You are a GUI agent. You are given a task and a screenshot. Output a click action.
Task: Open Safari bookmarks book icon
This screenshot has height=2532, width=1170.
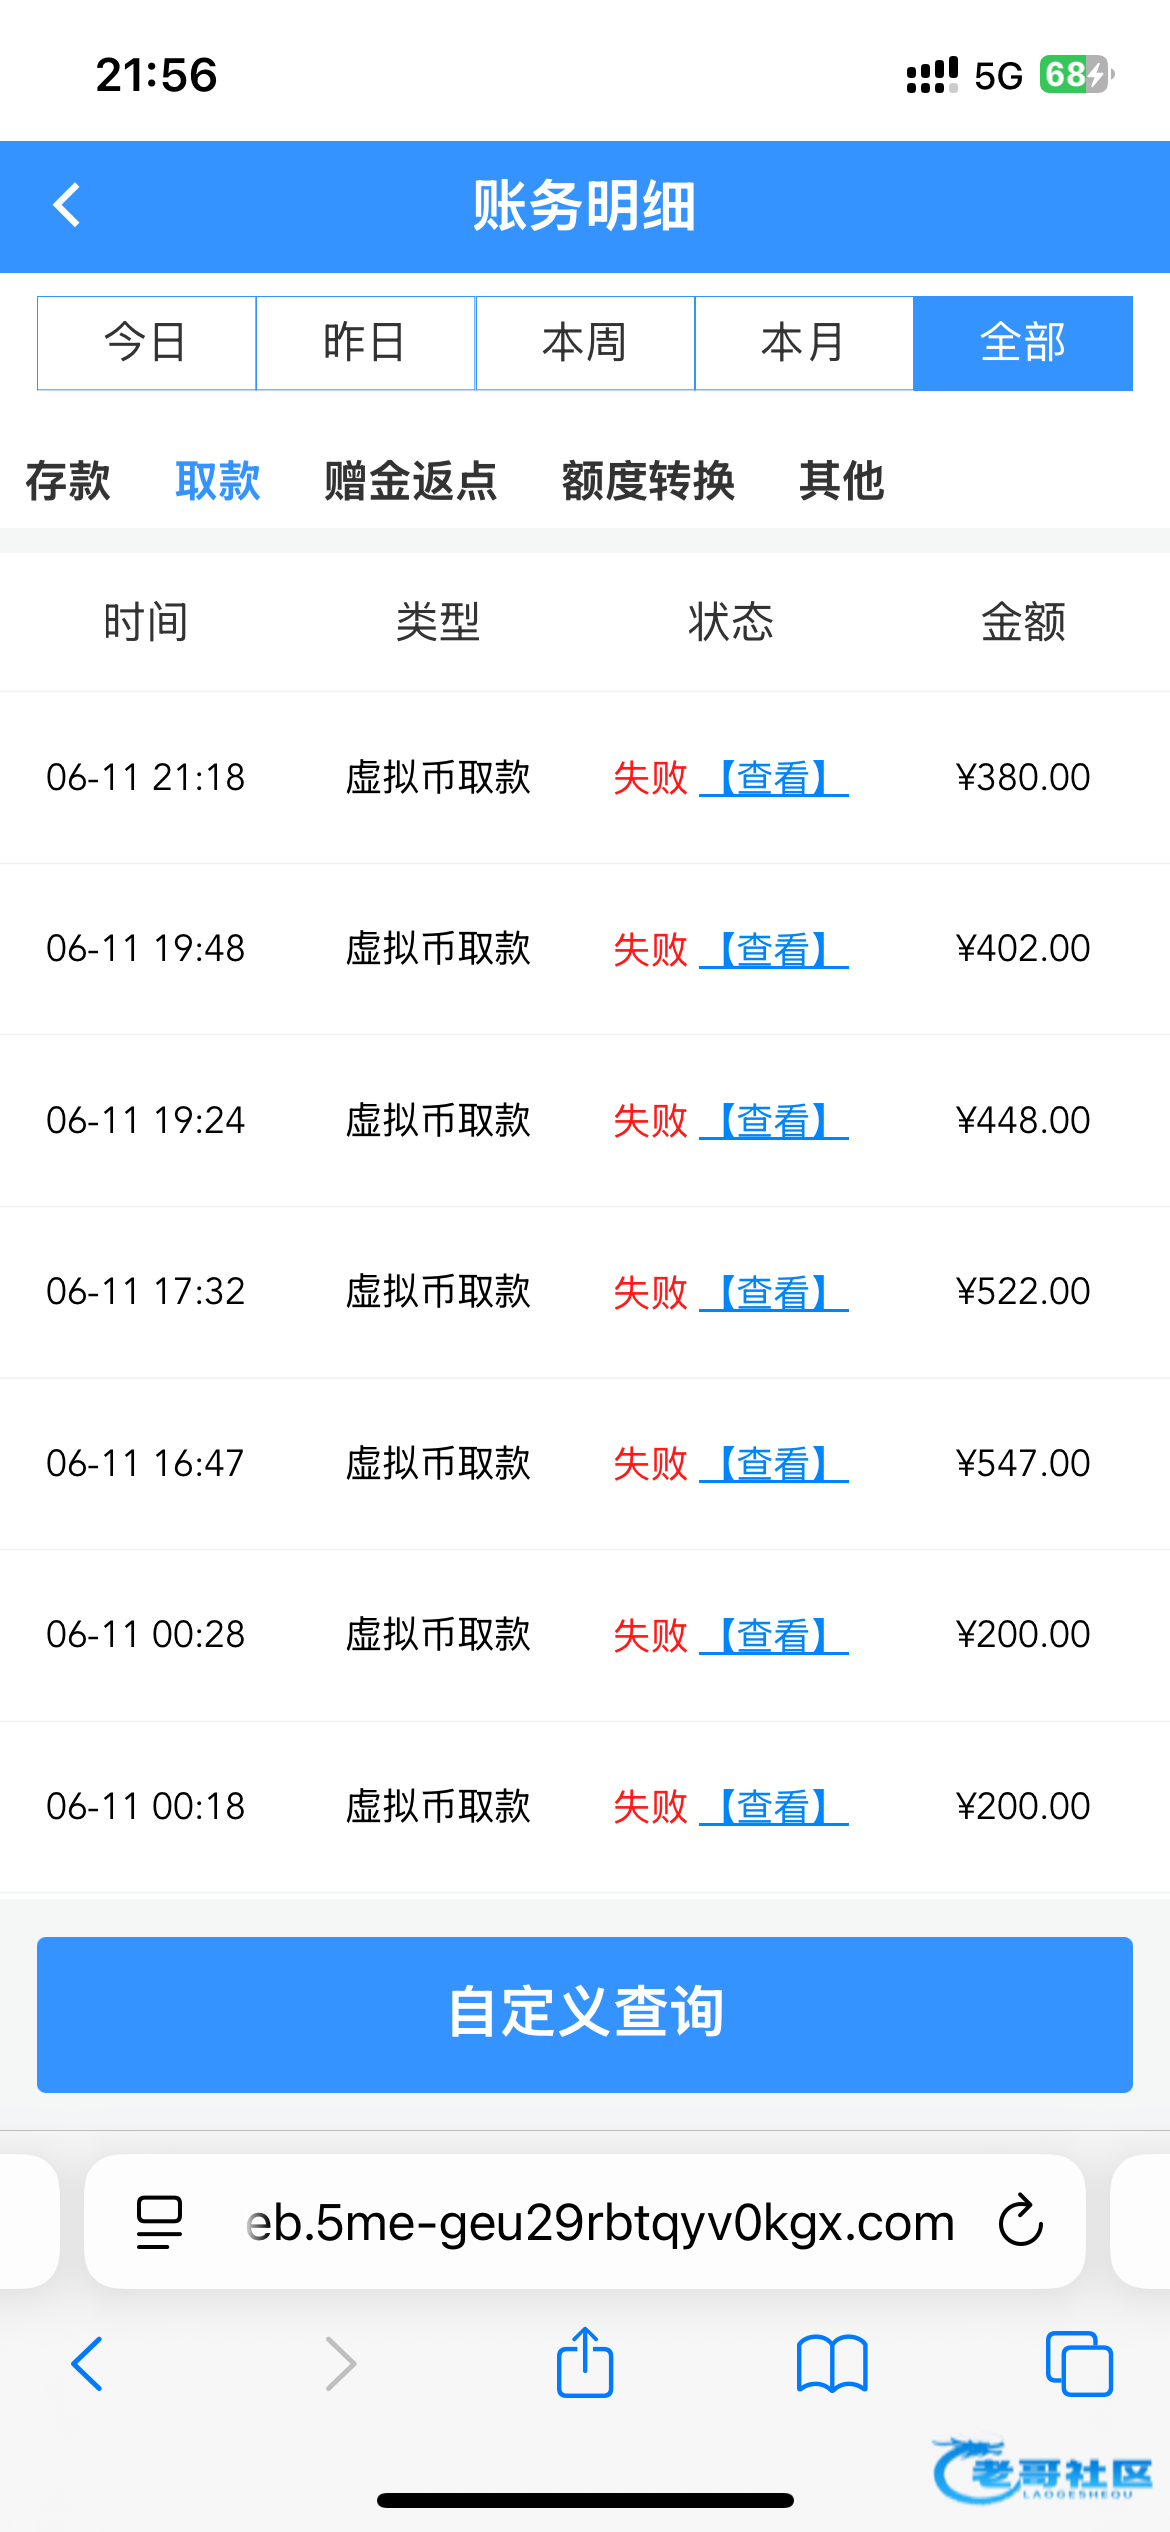832,2364
